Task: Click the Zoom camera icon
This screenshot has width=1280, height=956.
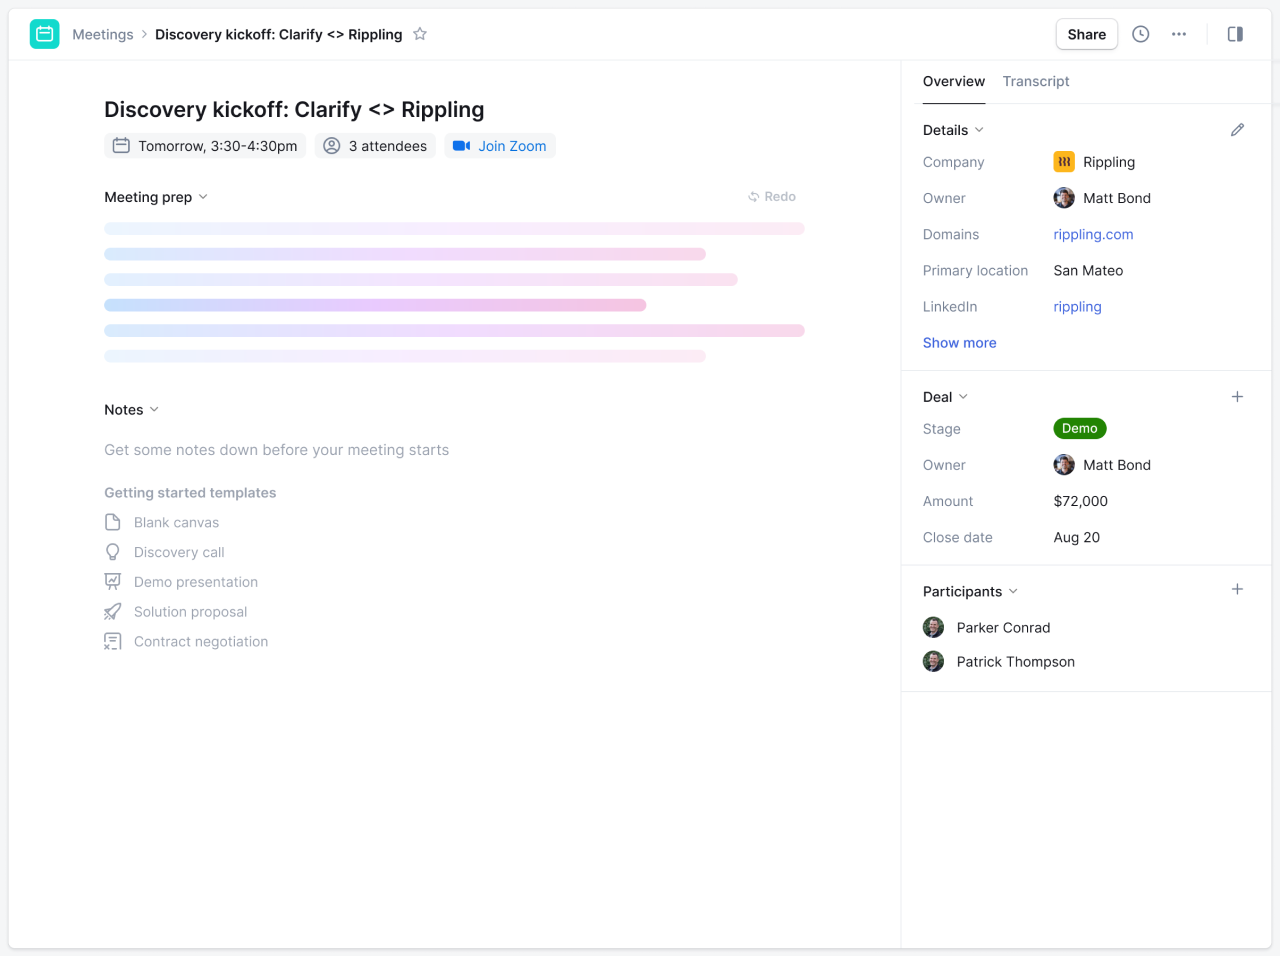Action: pos(461,146)
